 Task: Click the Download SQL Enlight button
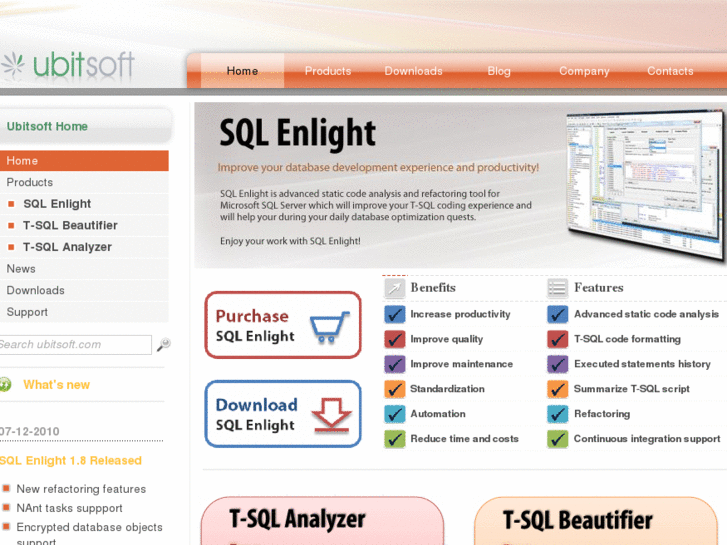283,414
